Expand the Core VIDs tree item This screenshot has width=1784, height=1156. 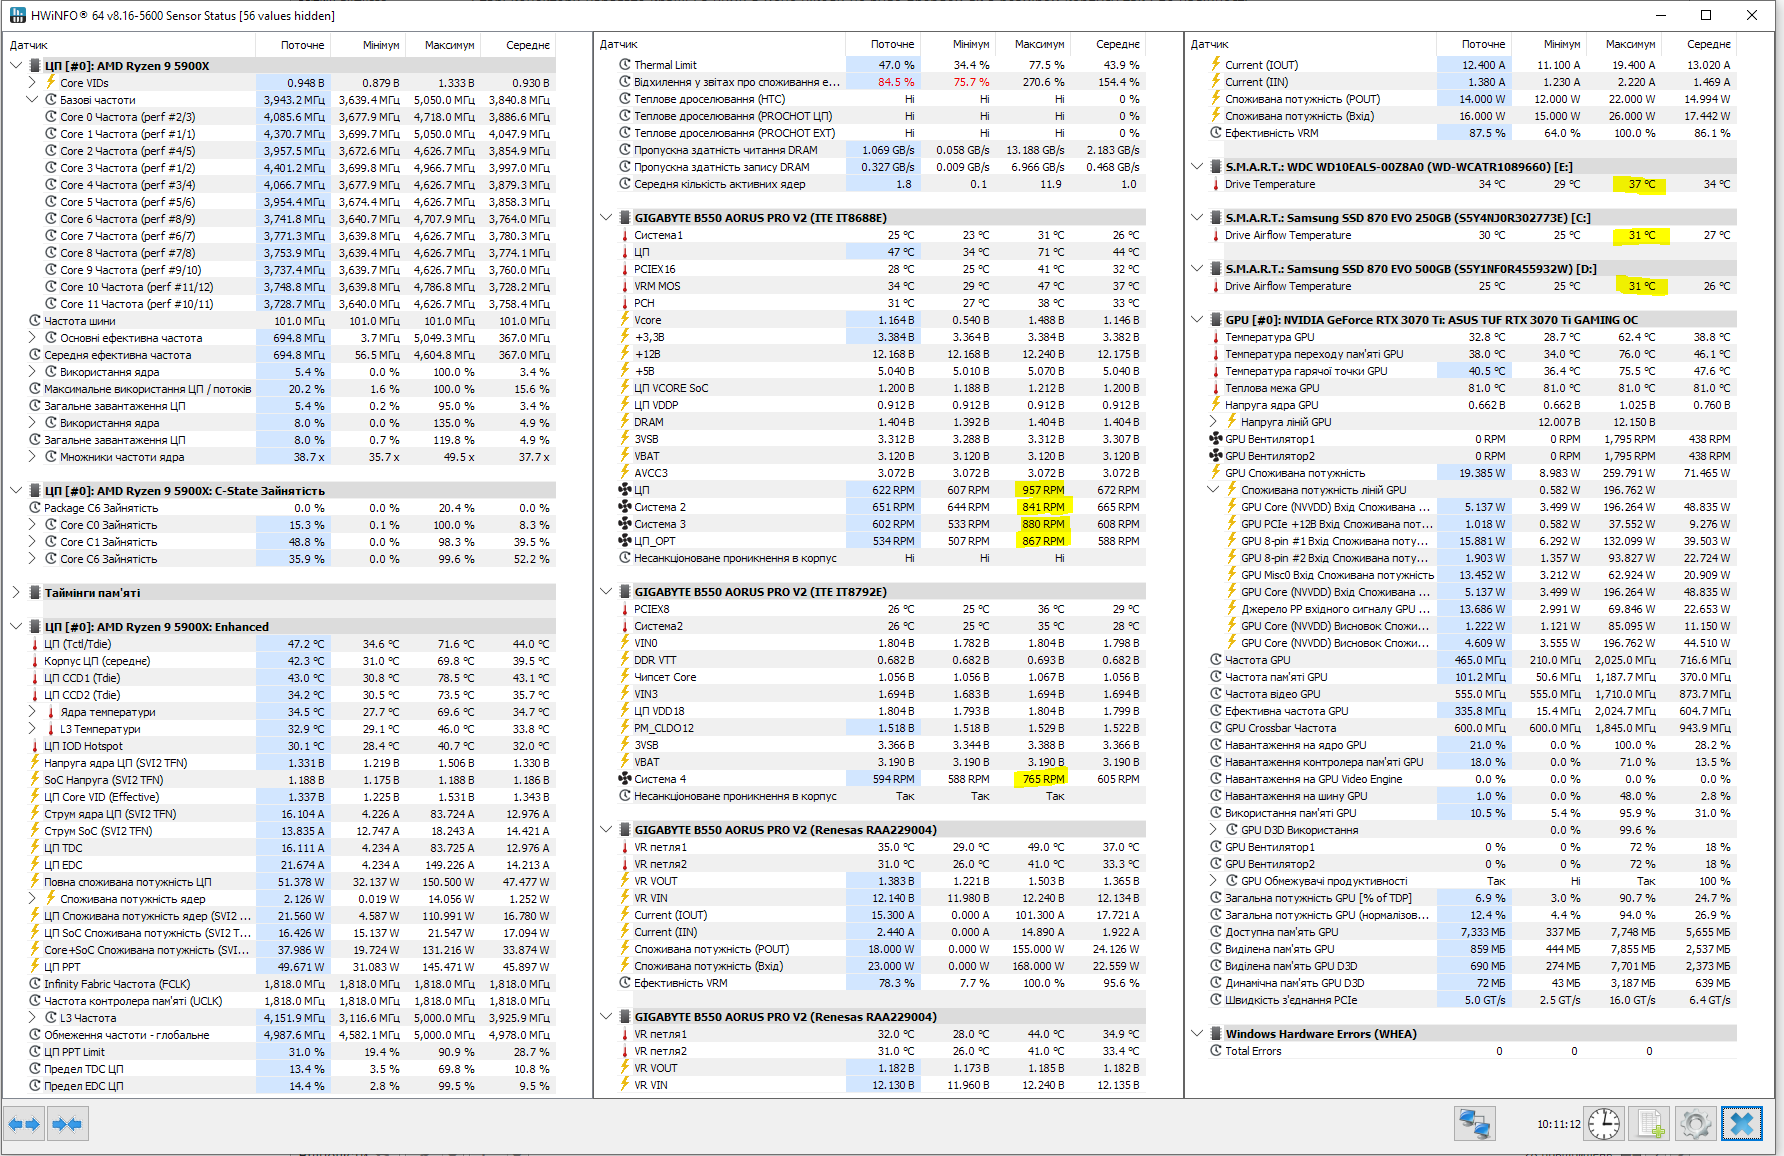pos(32,83)
